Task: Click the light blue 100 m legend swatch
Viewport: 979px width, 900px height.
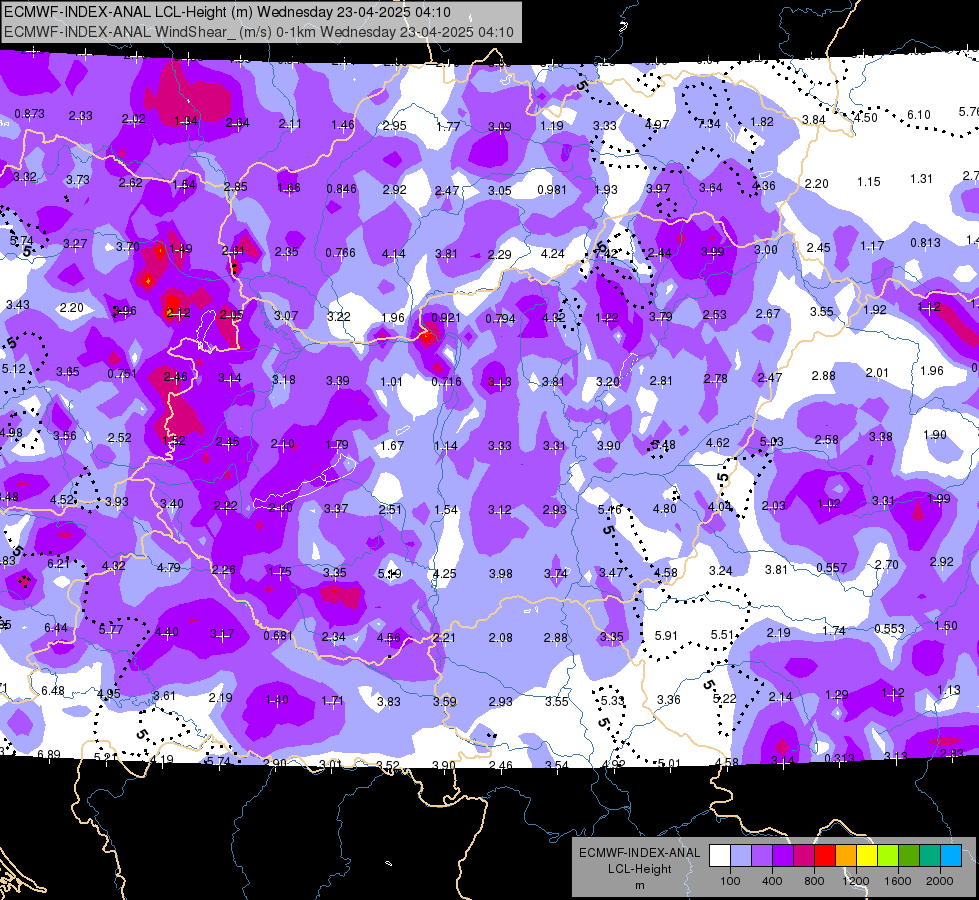Action: click(x=741, y=856)
